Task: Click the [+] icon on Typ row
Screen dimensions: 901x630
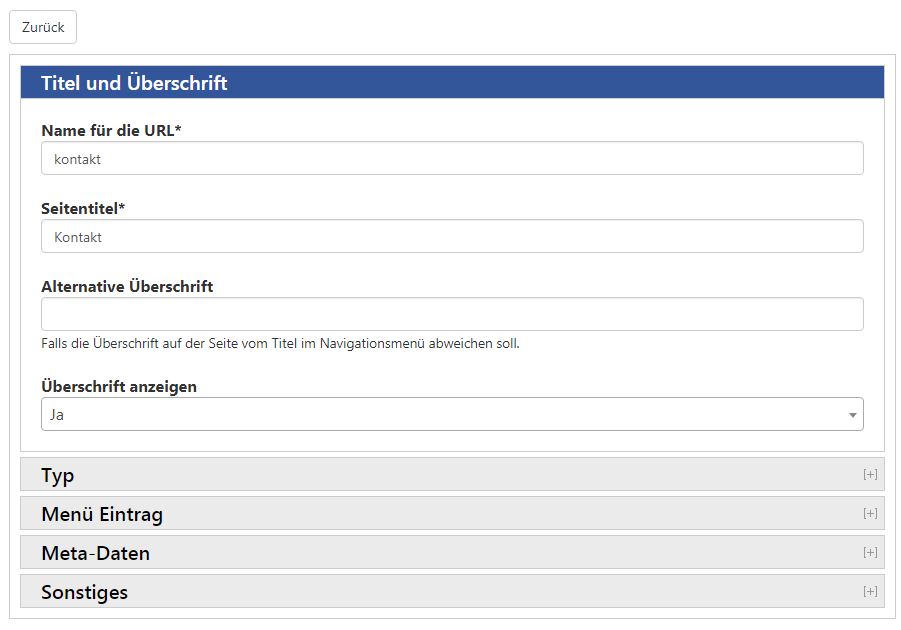Action: tap(870, 475)
